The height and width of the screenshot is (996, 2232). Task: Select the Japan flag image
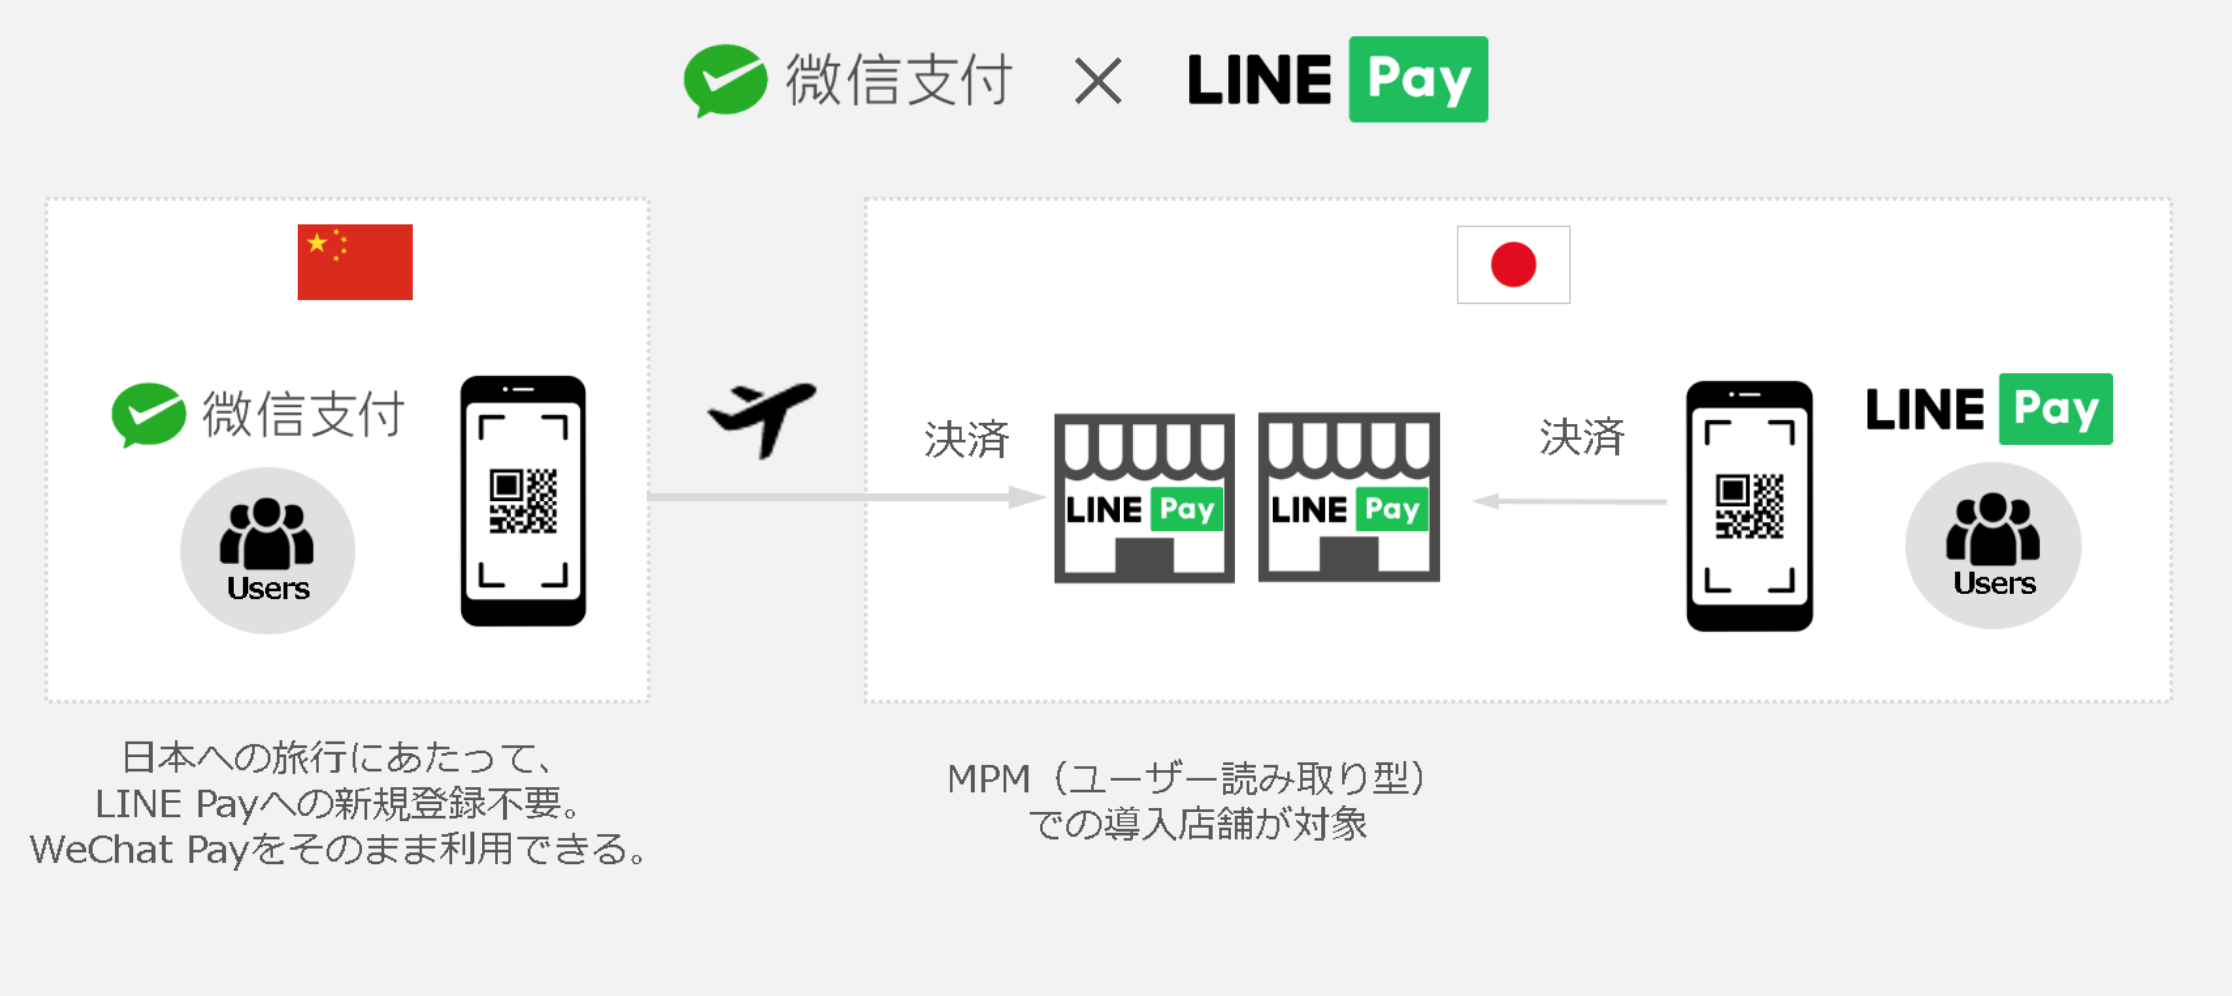click(1513, 265)
